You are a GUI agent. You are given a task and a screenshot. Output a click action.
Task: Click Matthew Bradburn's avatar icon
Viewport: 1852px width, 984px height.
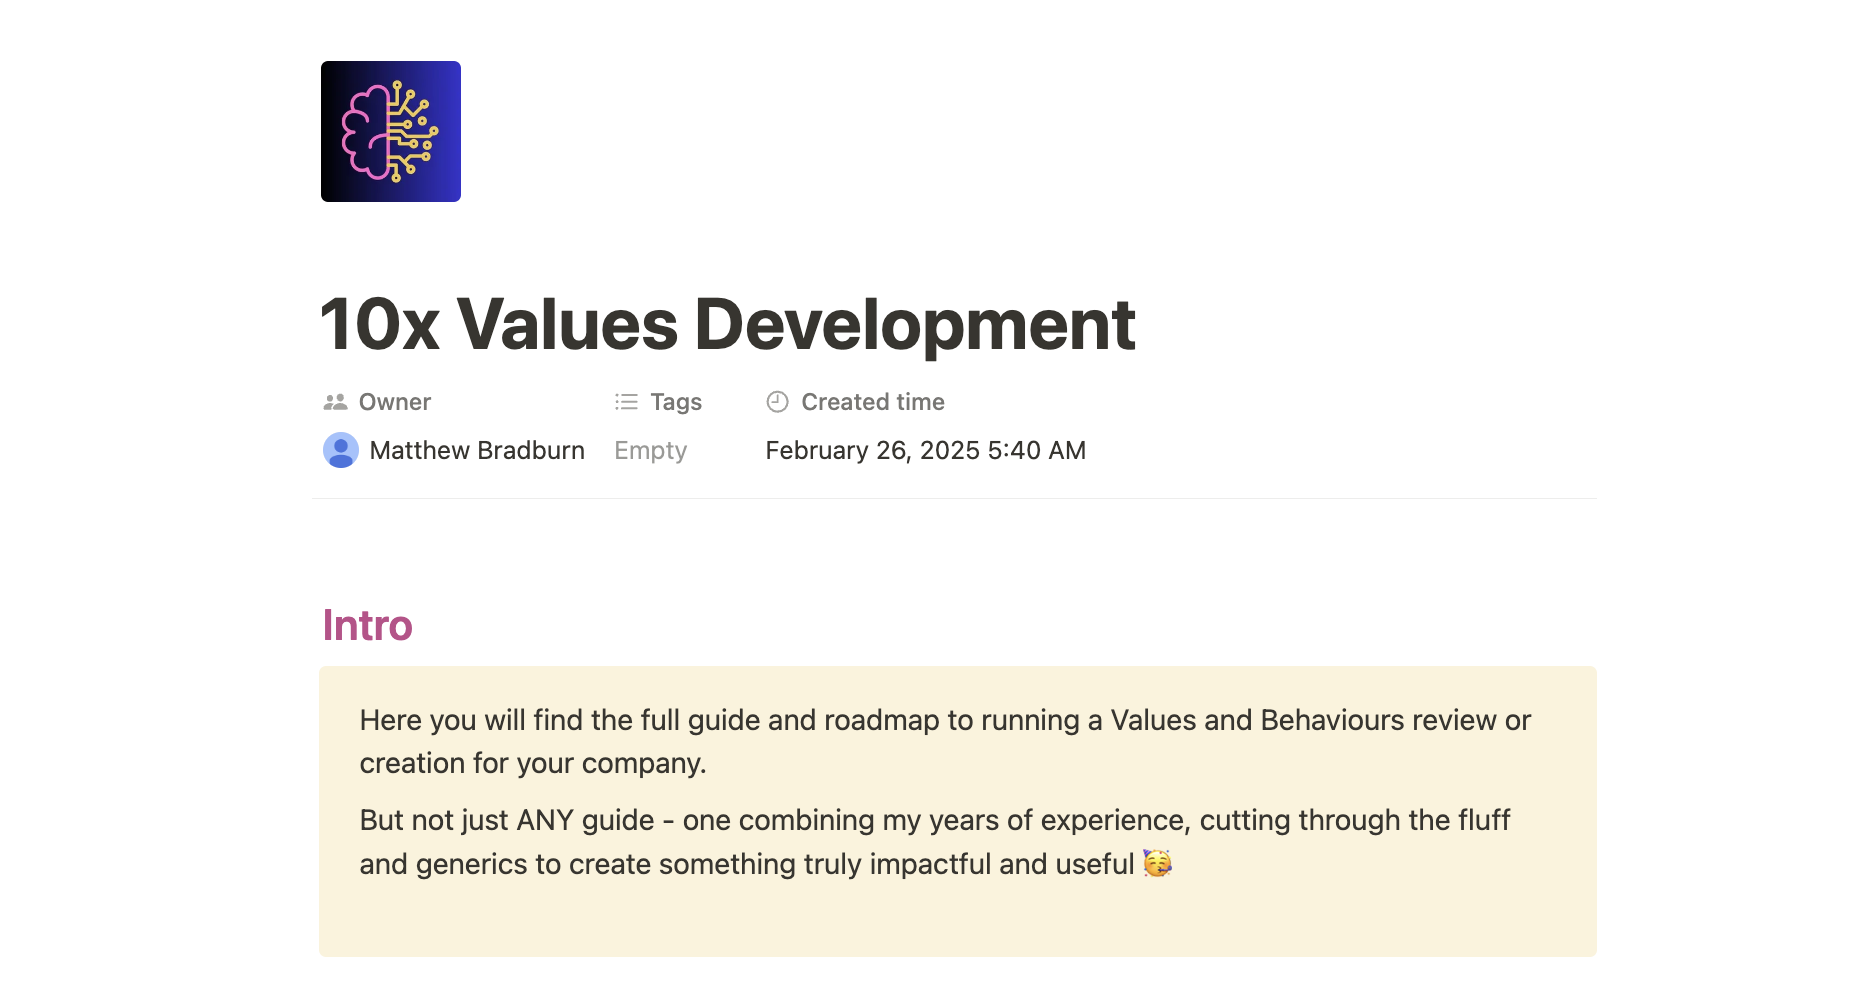[341, 450]
